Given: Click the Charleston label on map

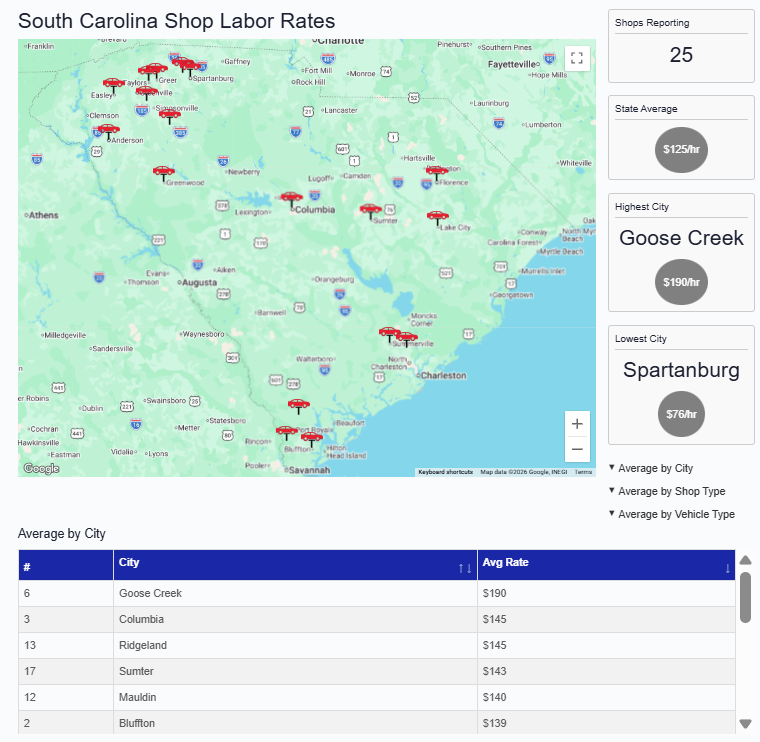Looking at the screenshot, I should pos(443,376).
